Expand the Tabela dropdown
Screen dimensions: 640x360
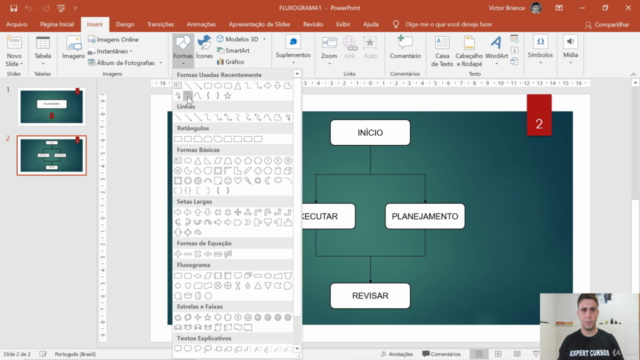click(43, 64)
